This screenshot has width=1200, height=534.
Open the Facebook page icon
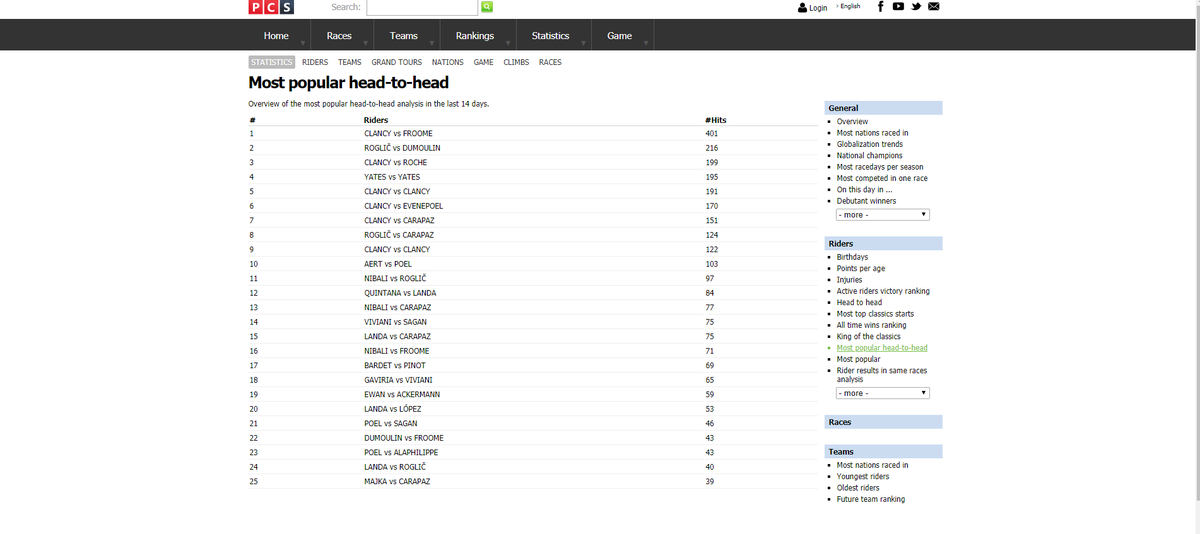(880, 6)
